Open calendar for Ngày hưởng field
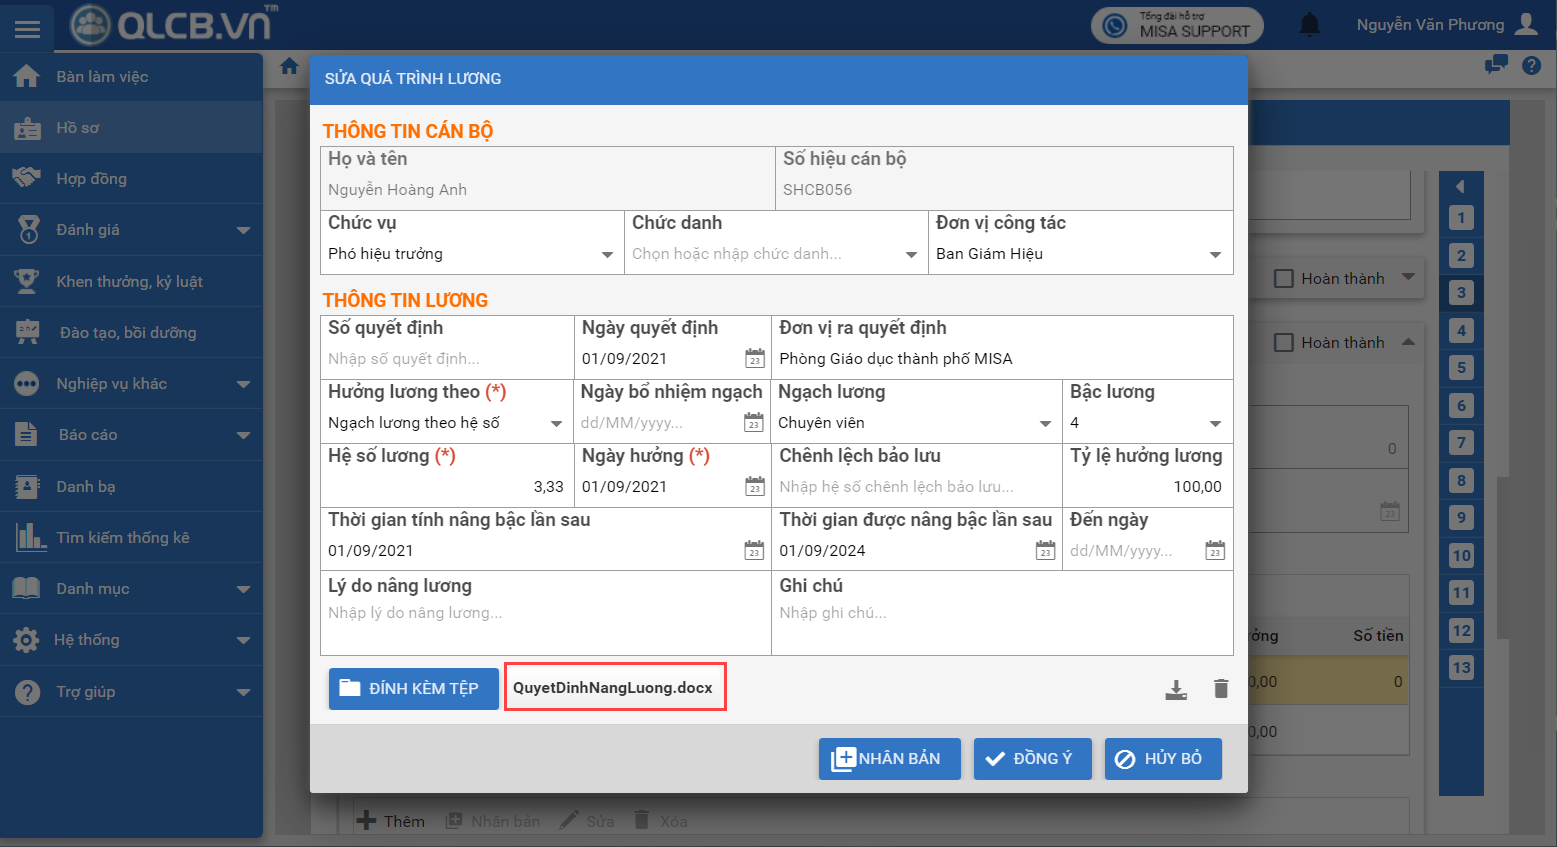Viewport: 1557px width, 847px height. [x=754, y=487]
